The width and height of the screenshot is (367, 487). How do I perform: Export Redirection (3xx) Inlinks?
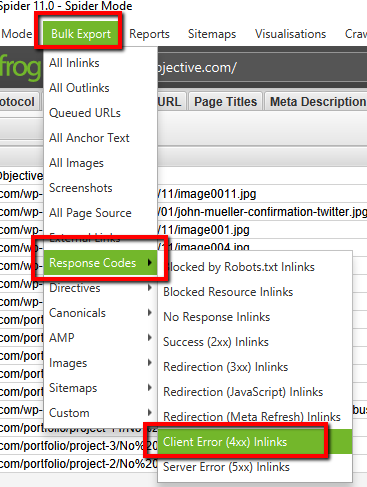click(255, 367)
